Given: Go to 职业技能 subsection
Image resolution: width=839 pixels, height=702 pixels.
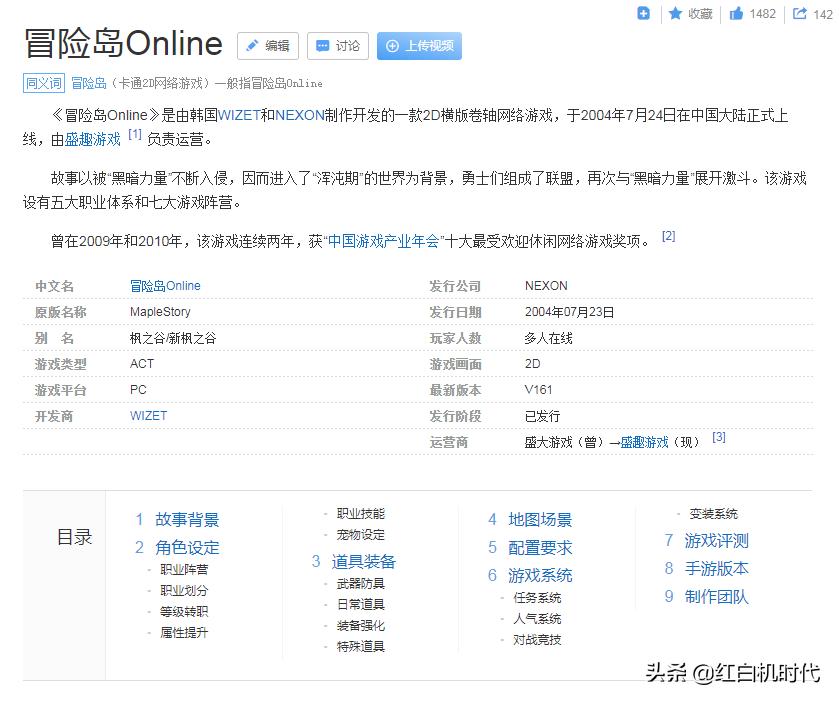Looking at the screenshot, I should (361, 514).
